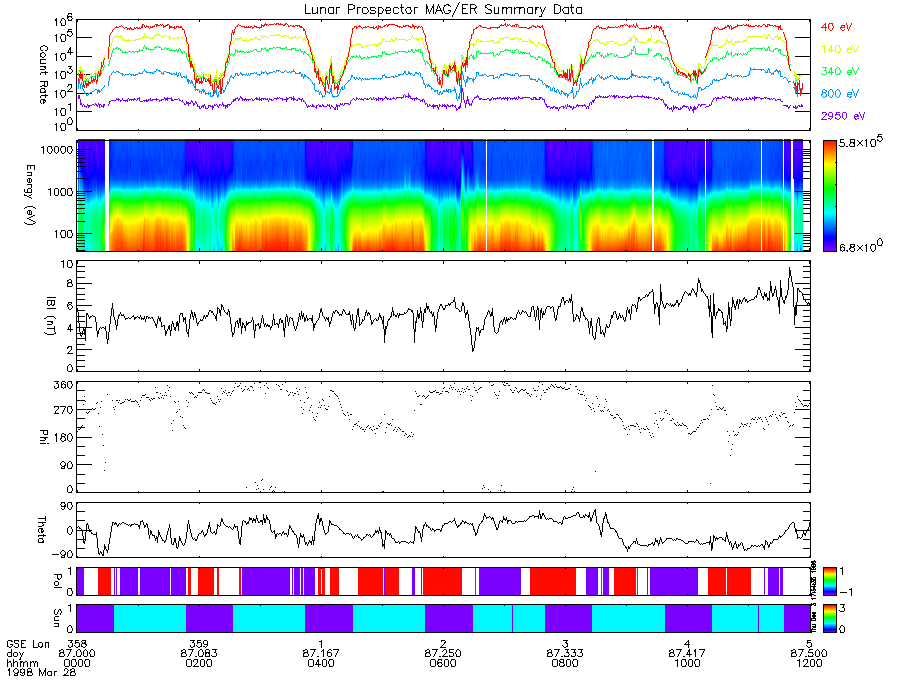The width and height of the screenshot is (900, 700).
Task: Click the doy value "87.083"
Action: [x=199, y=654]
